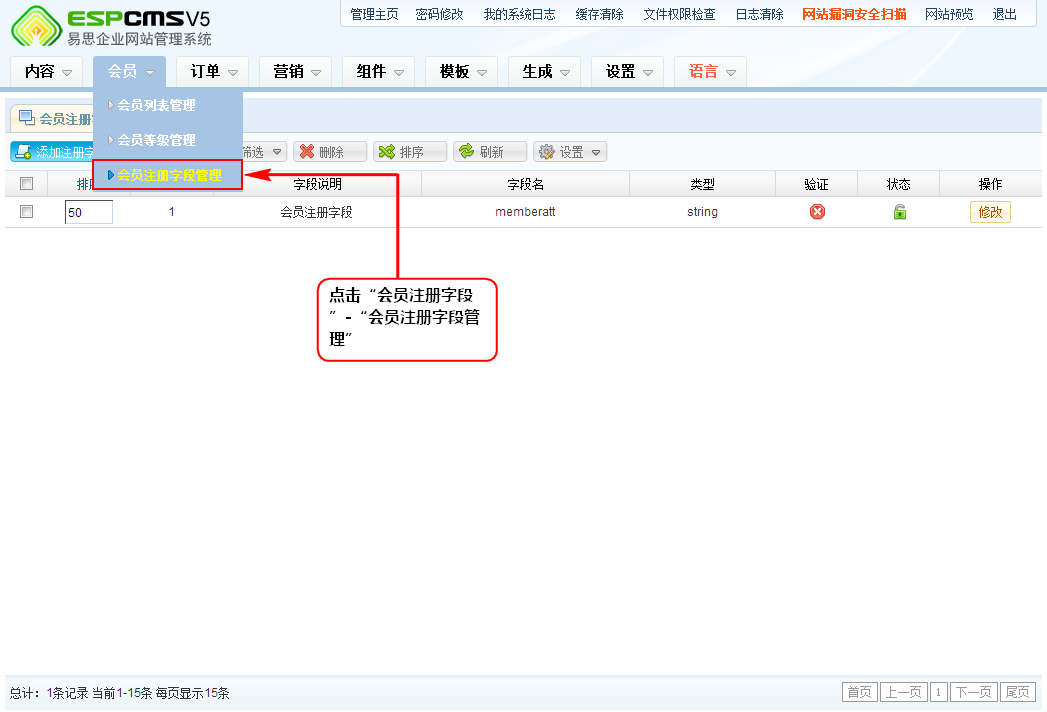Select 会员列表管理 from the menu

[x=157, y=105]
